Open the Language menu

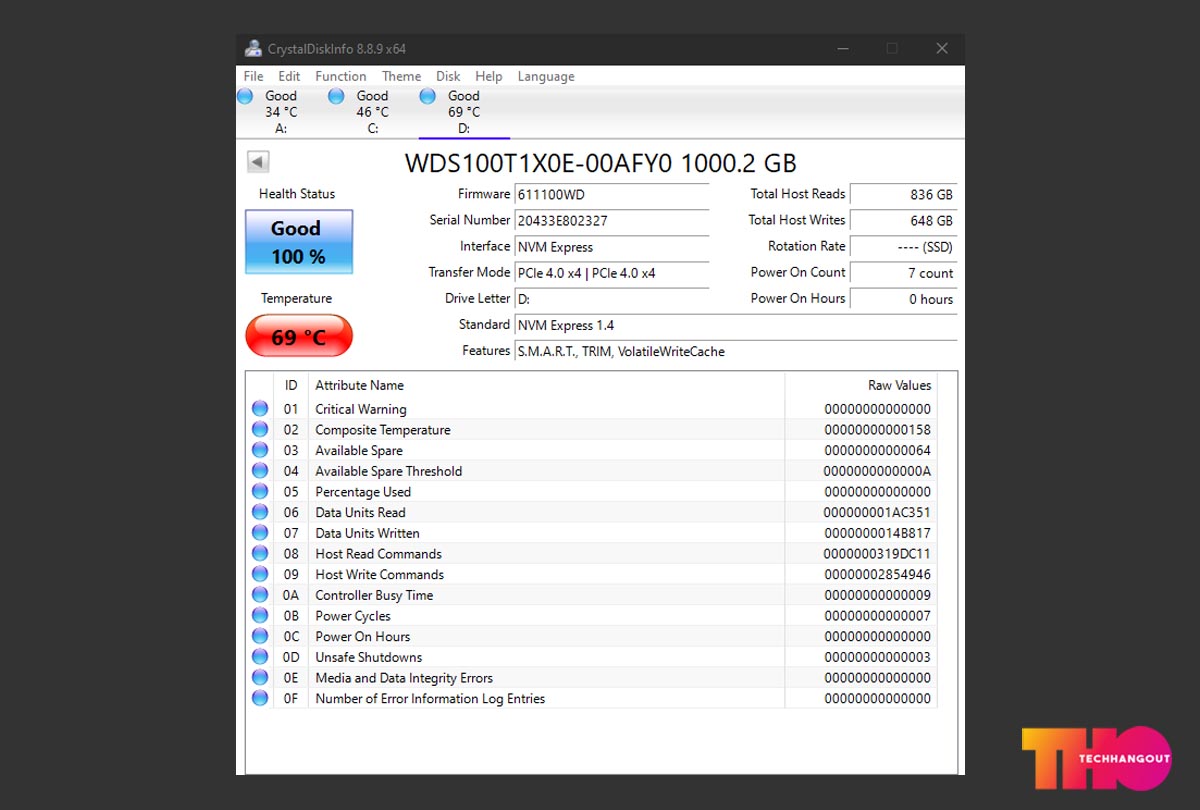click(x=546, y=76)
